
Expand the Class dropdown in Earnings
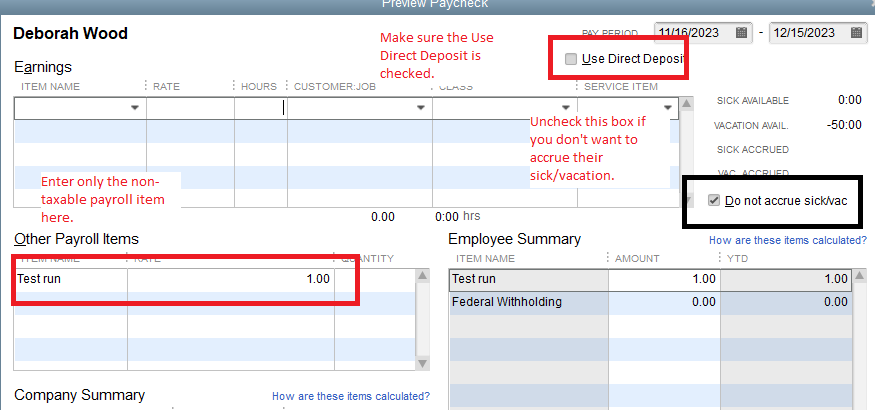tap(566, 108)
